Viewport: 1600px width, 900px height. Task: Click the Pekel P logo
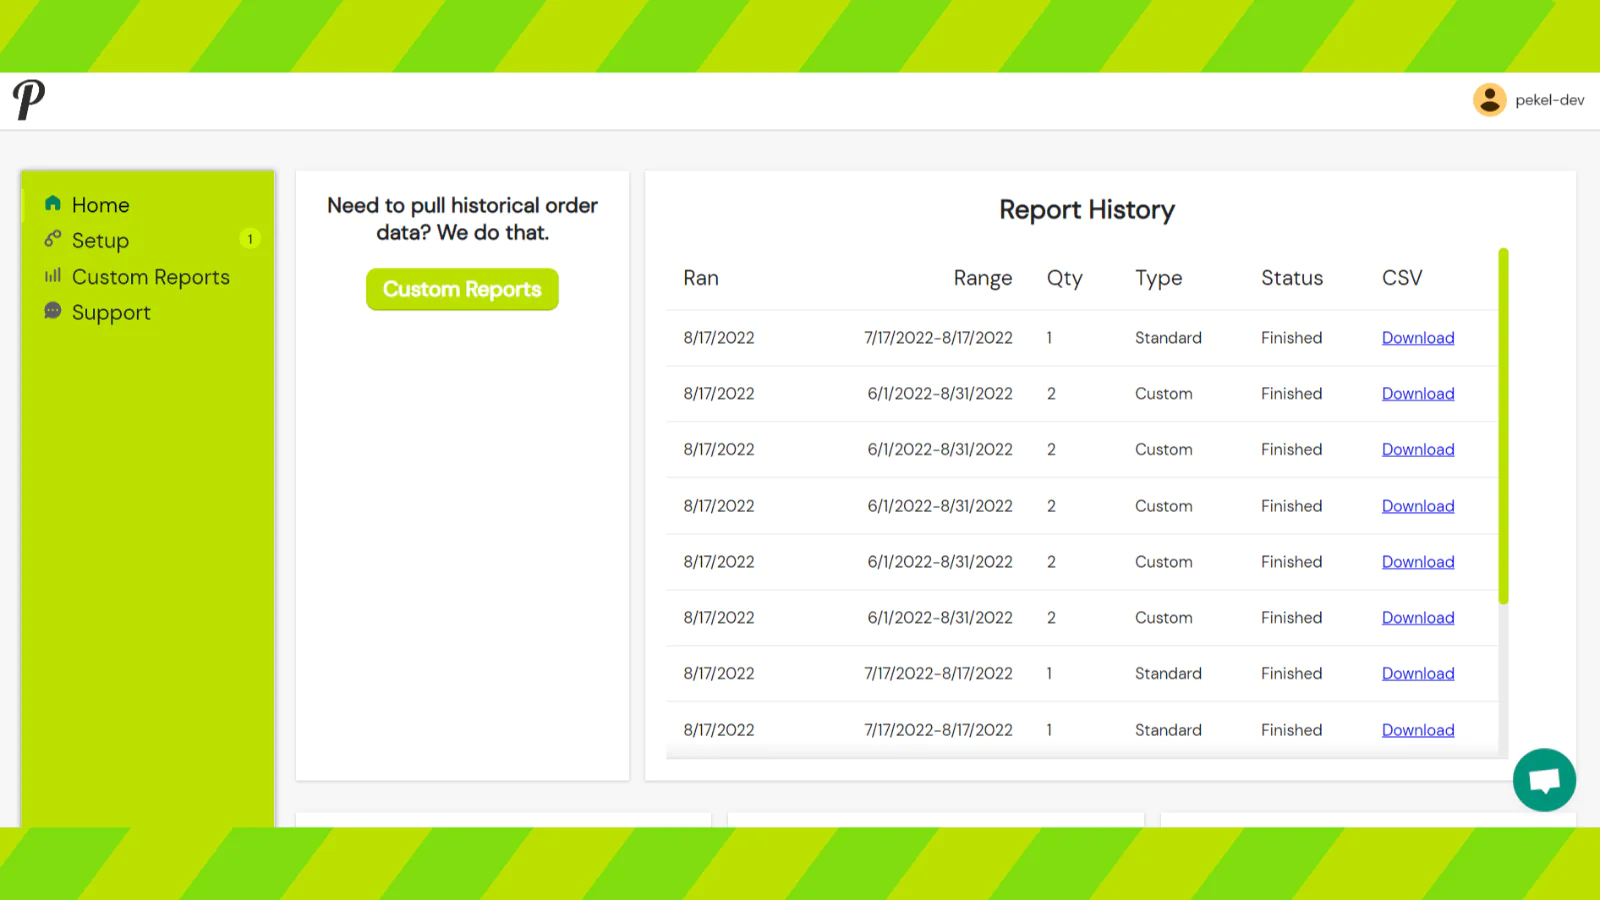(x=29, y=100)
